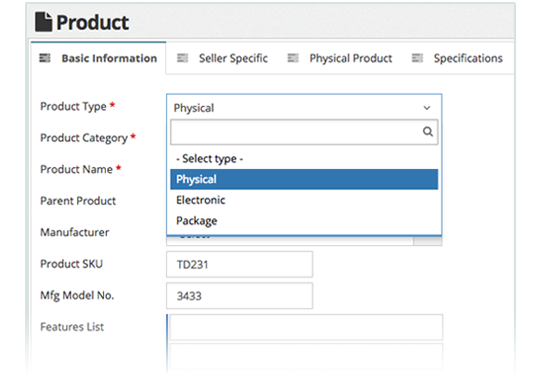The height and width of the screenshot is (373, 540).
Task: Click the Specifications tab list icon
Action: [417, 58]
